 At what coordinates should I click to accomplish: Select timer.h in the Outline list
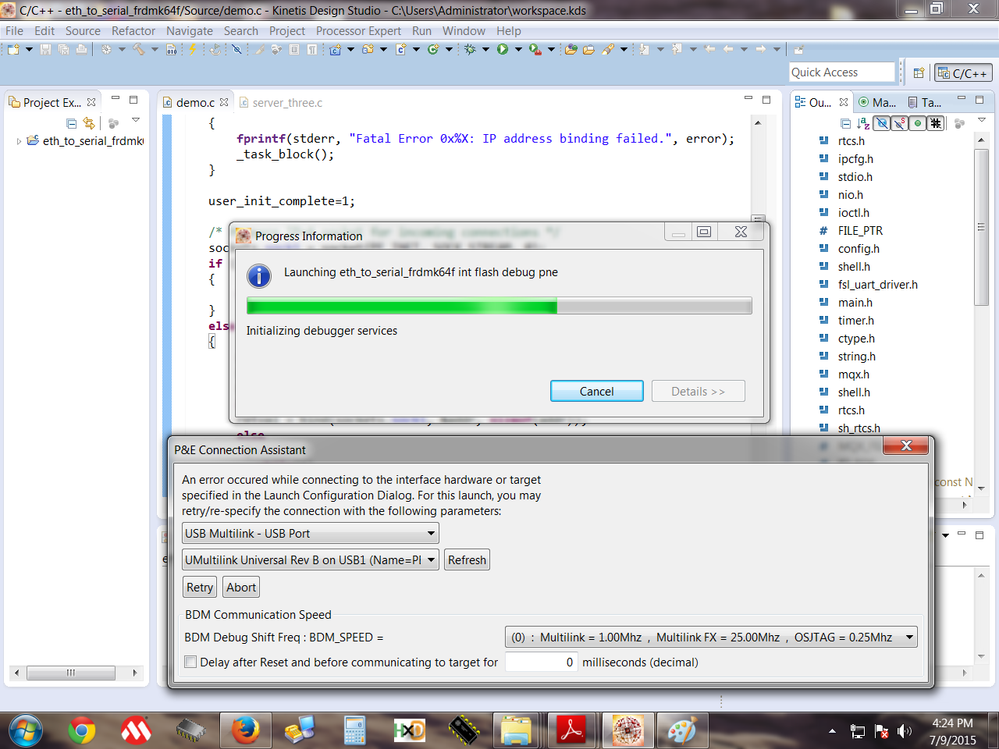coord(855,320)
